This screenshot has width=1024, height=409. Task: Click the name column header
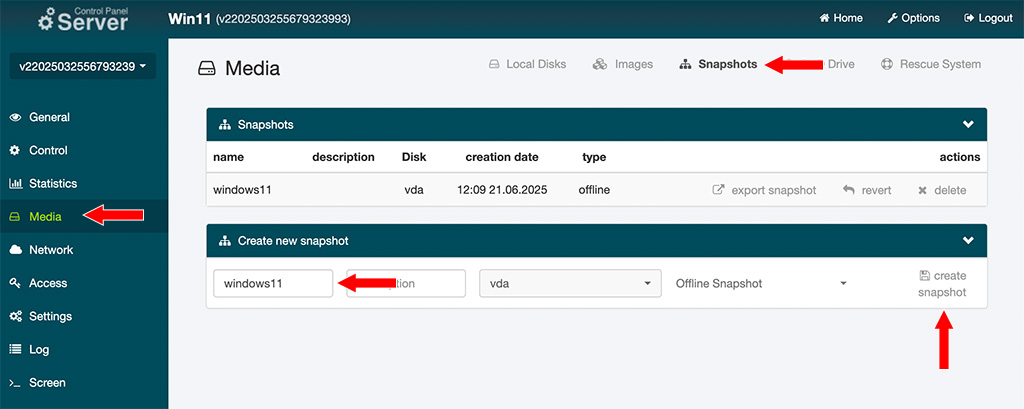(x=229, y=157)
